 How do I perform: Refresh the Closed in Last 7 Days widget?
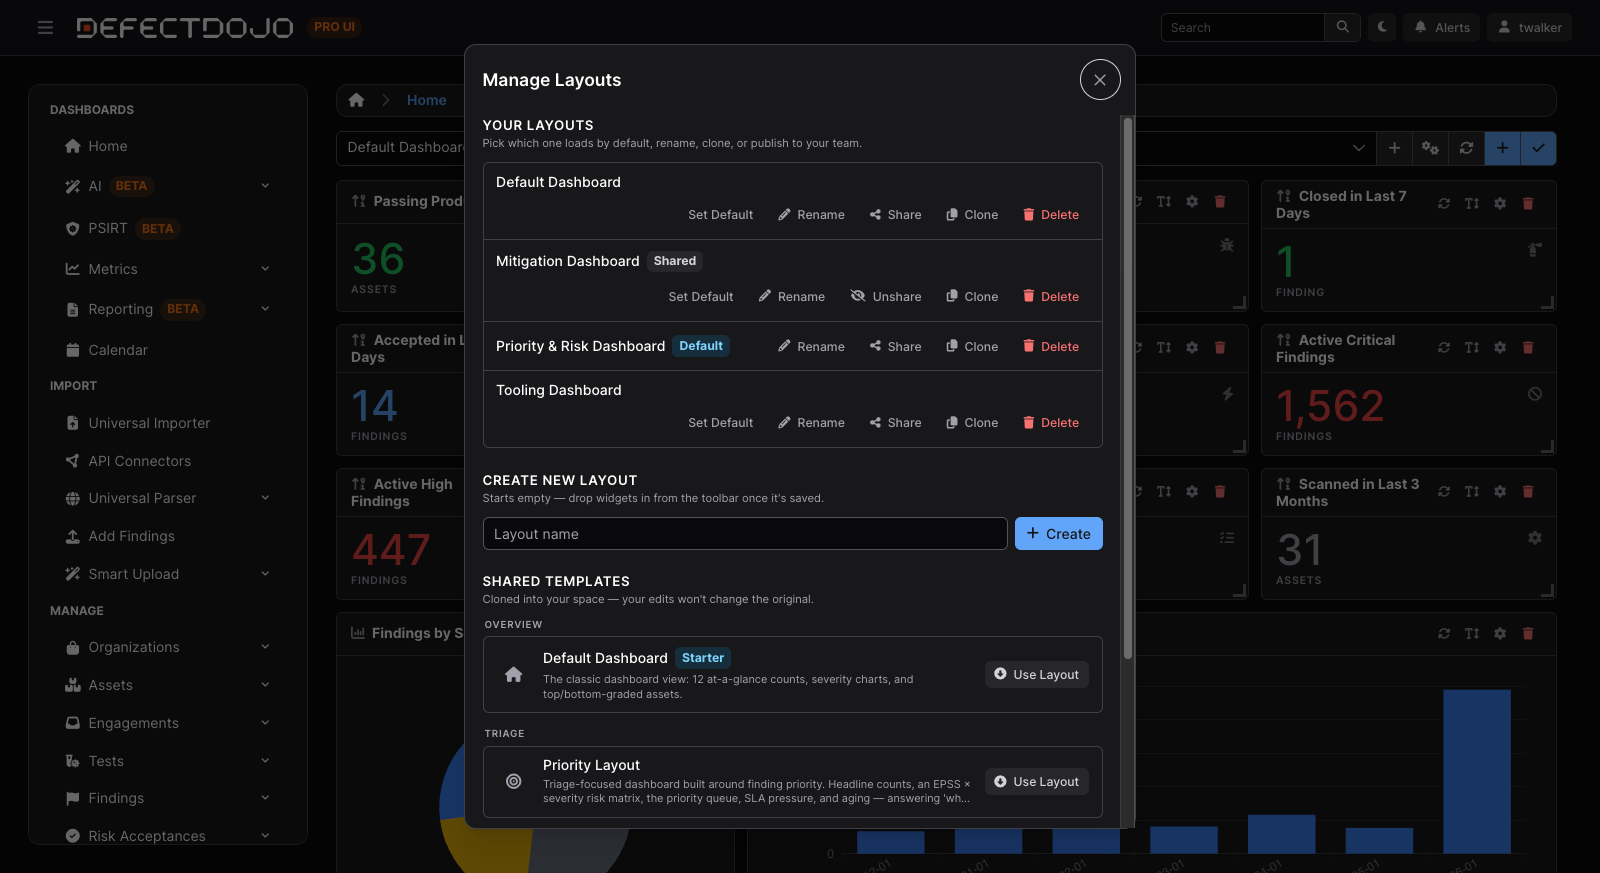tap(1444, 203)
